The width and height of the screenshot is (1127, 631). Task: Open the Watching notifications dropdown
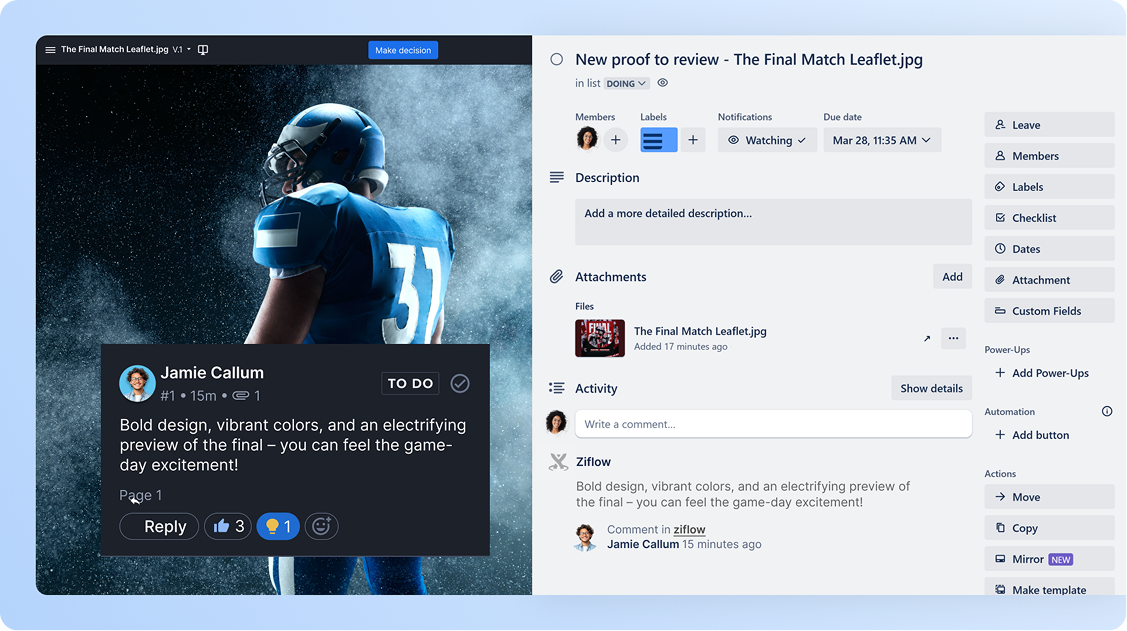click(767, 140)
